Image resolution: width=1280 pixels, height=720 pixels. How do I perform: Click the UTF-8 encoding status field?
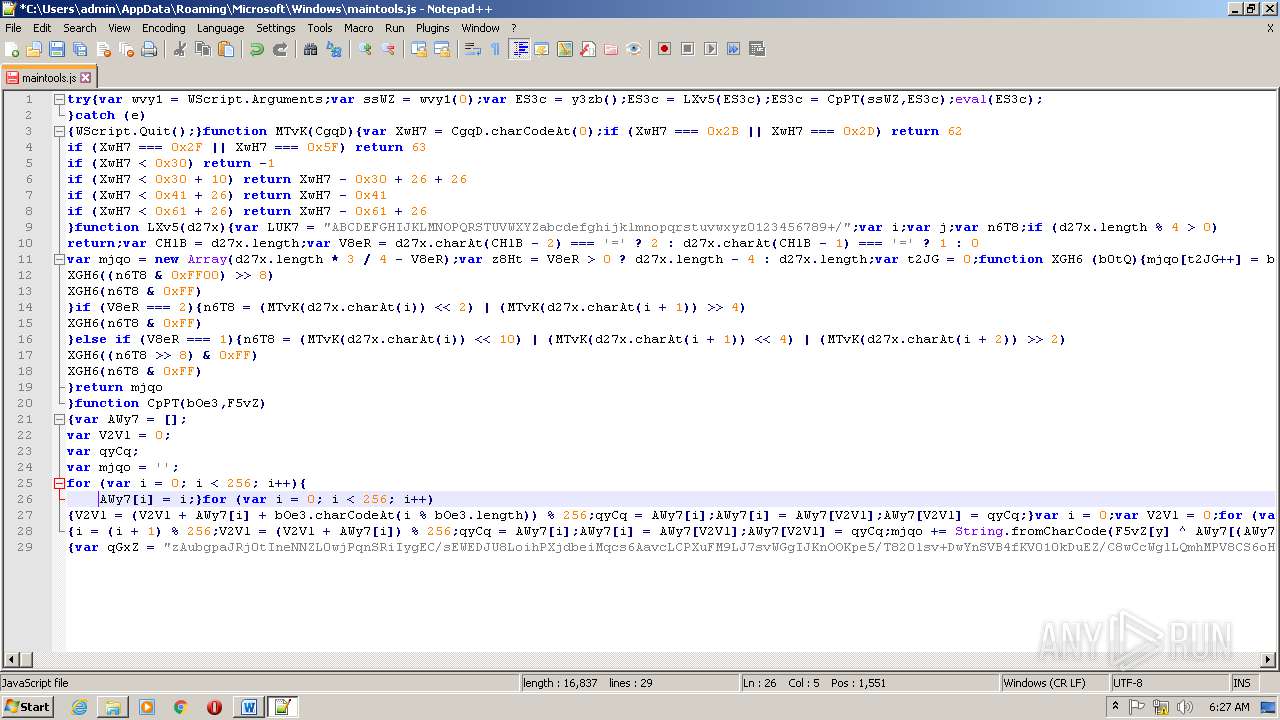[1168, 683]
